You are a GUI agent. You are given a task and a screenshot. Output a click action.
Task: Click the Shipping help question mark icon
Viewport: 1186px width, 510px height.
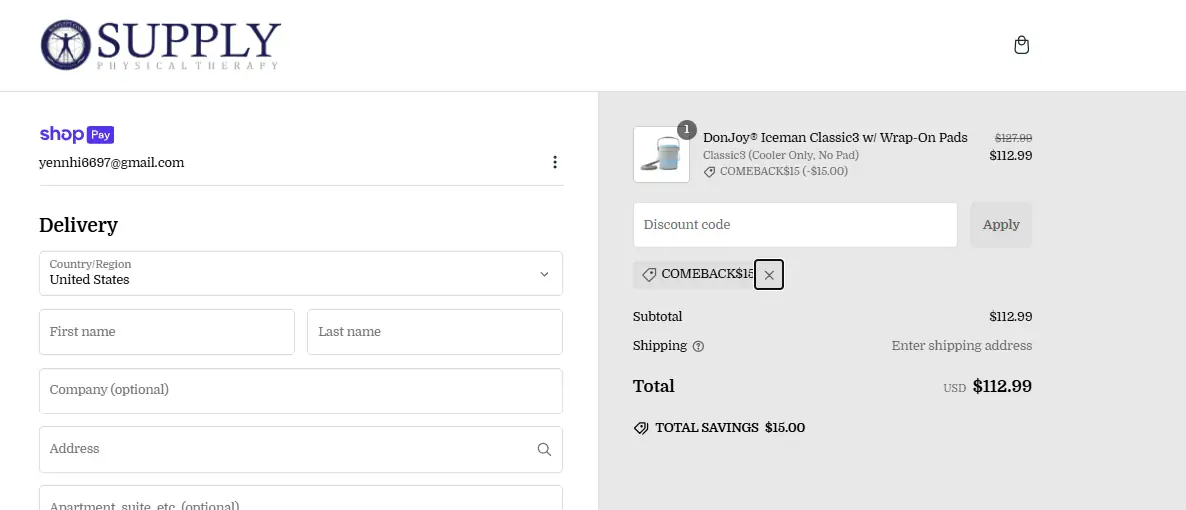point(698,346)
